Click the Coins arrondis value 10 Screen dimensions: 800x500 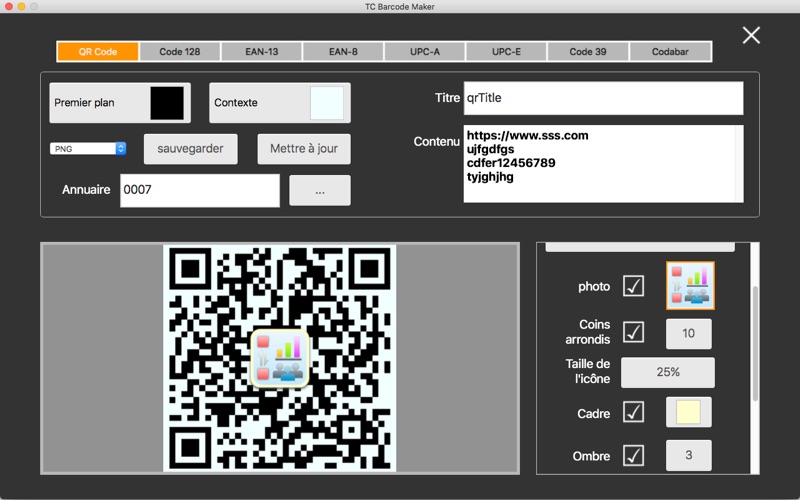point(688,334)
